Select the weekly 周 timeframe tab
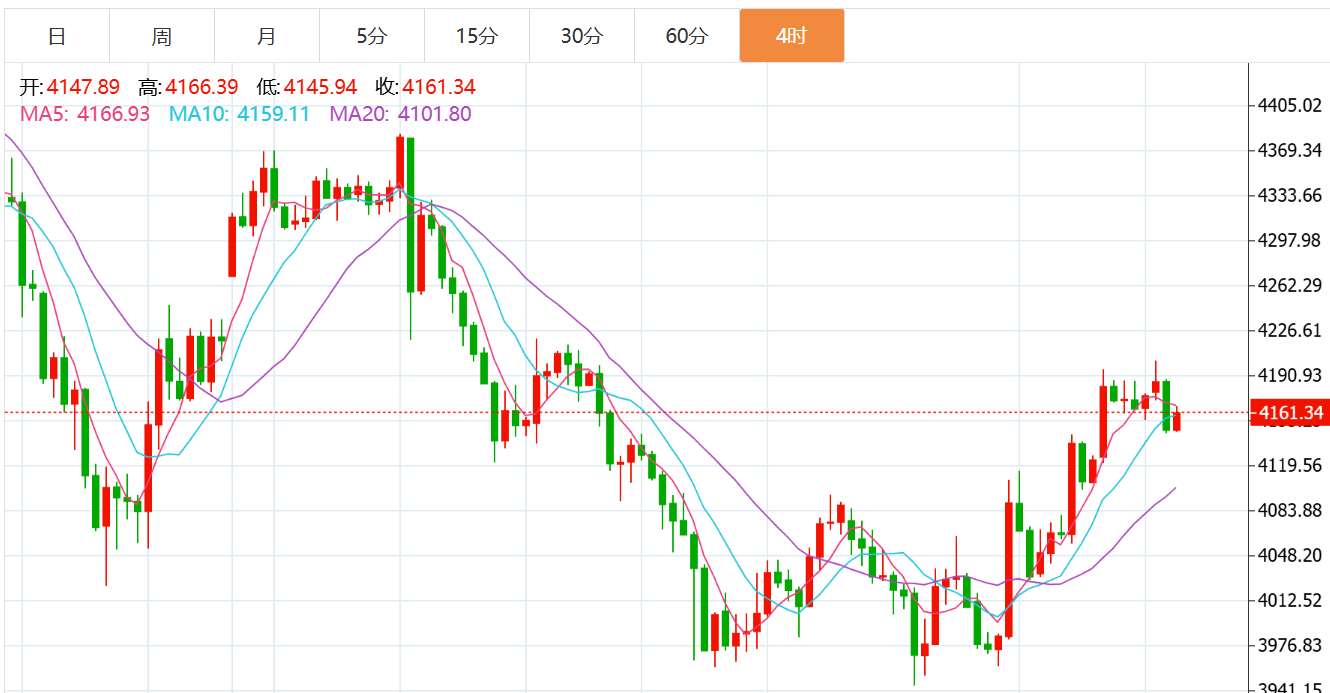Viewport: 1330px width, 693px height. [162, 36]
